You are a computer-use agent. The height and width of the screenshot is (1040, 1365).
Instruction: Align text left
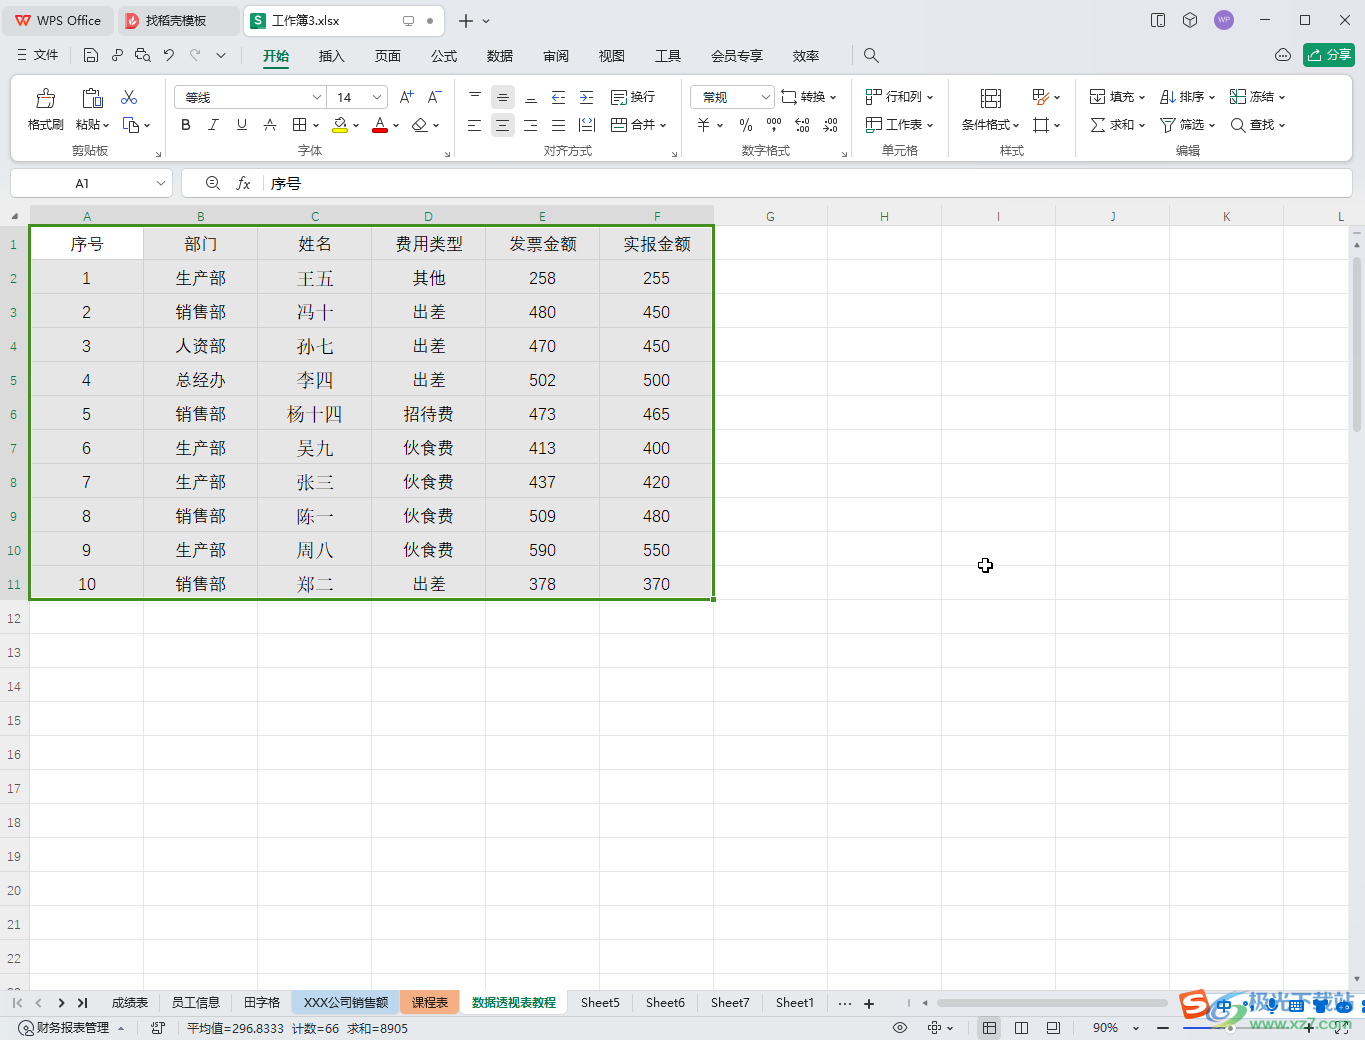coord(475,125)
